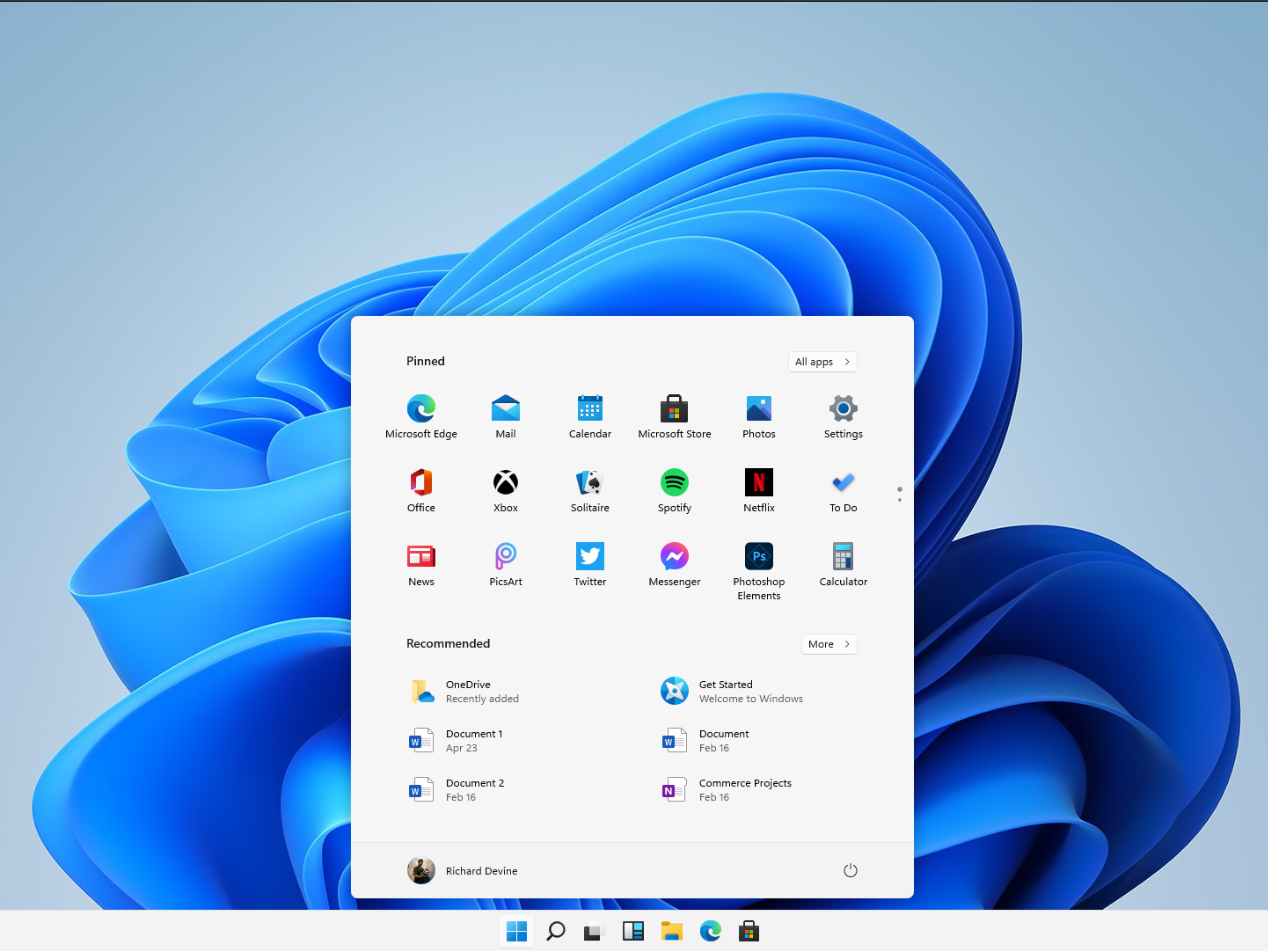Open the Power options menu
Image resolution: width=1268 pixels, height=951 pixels.
click(x=850, y=871)
